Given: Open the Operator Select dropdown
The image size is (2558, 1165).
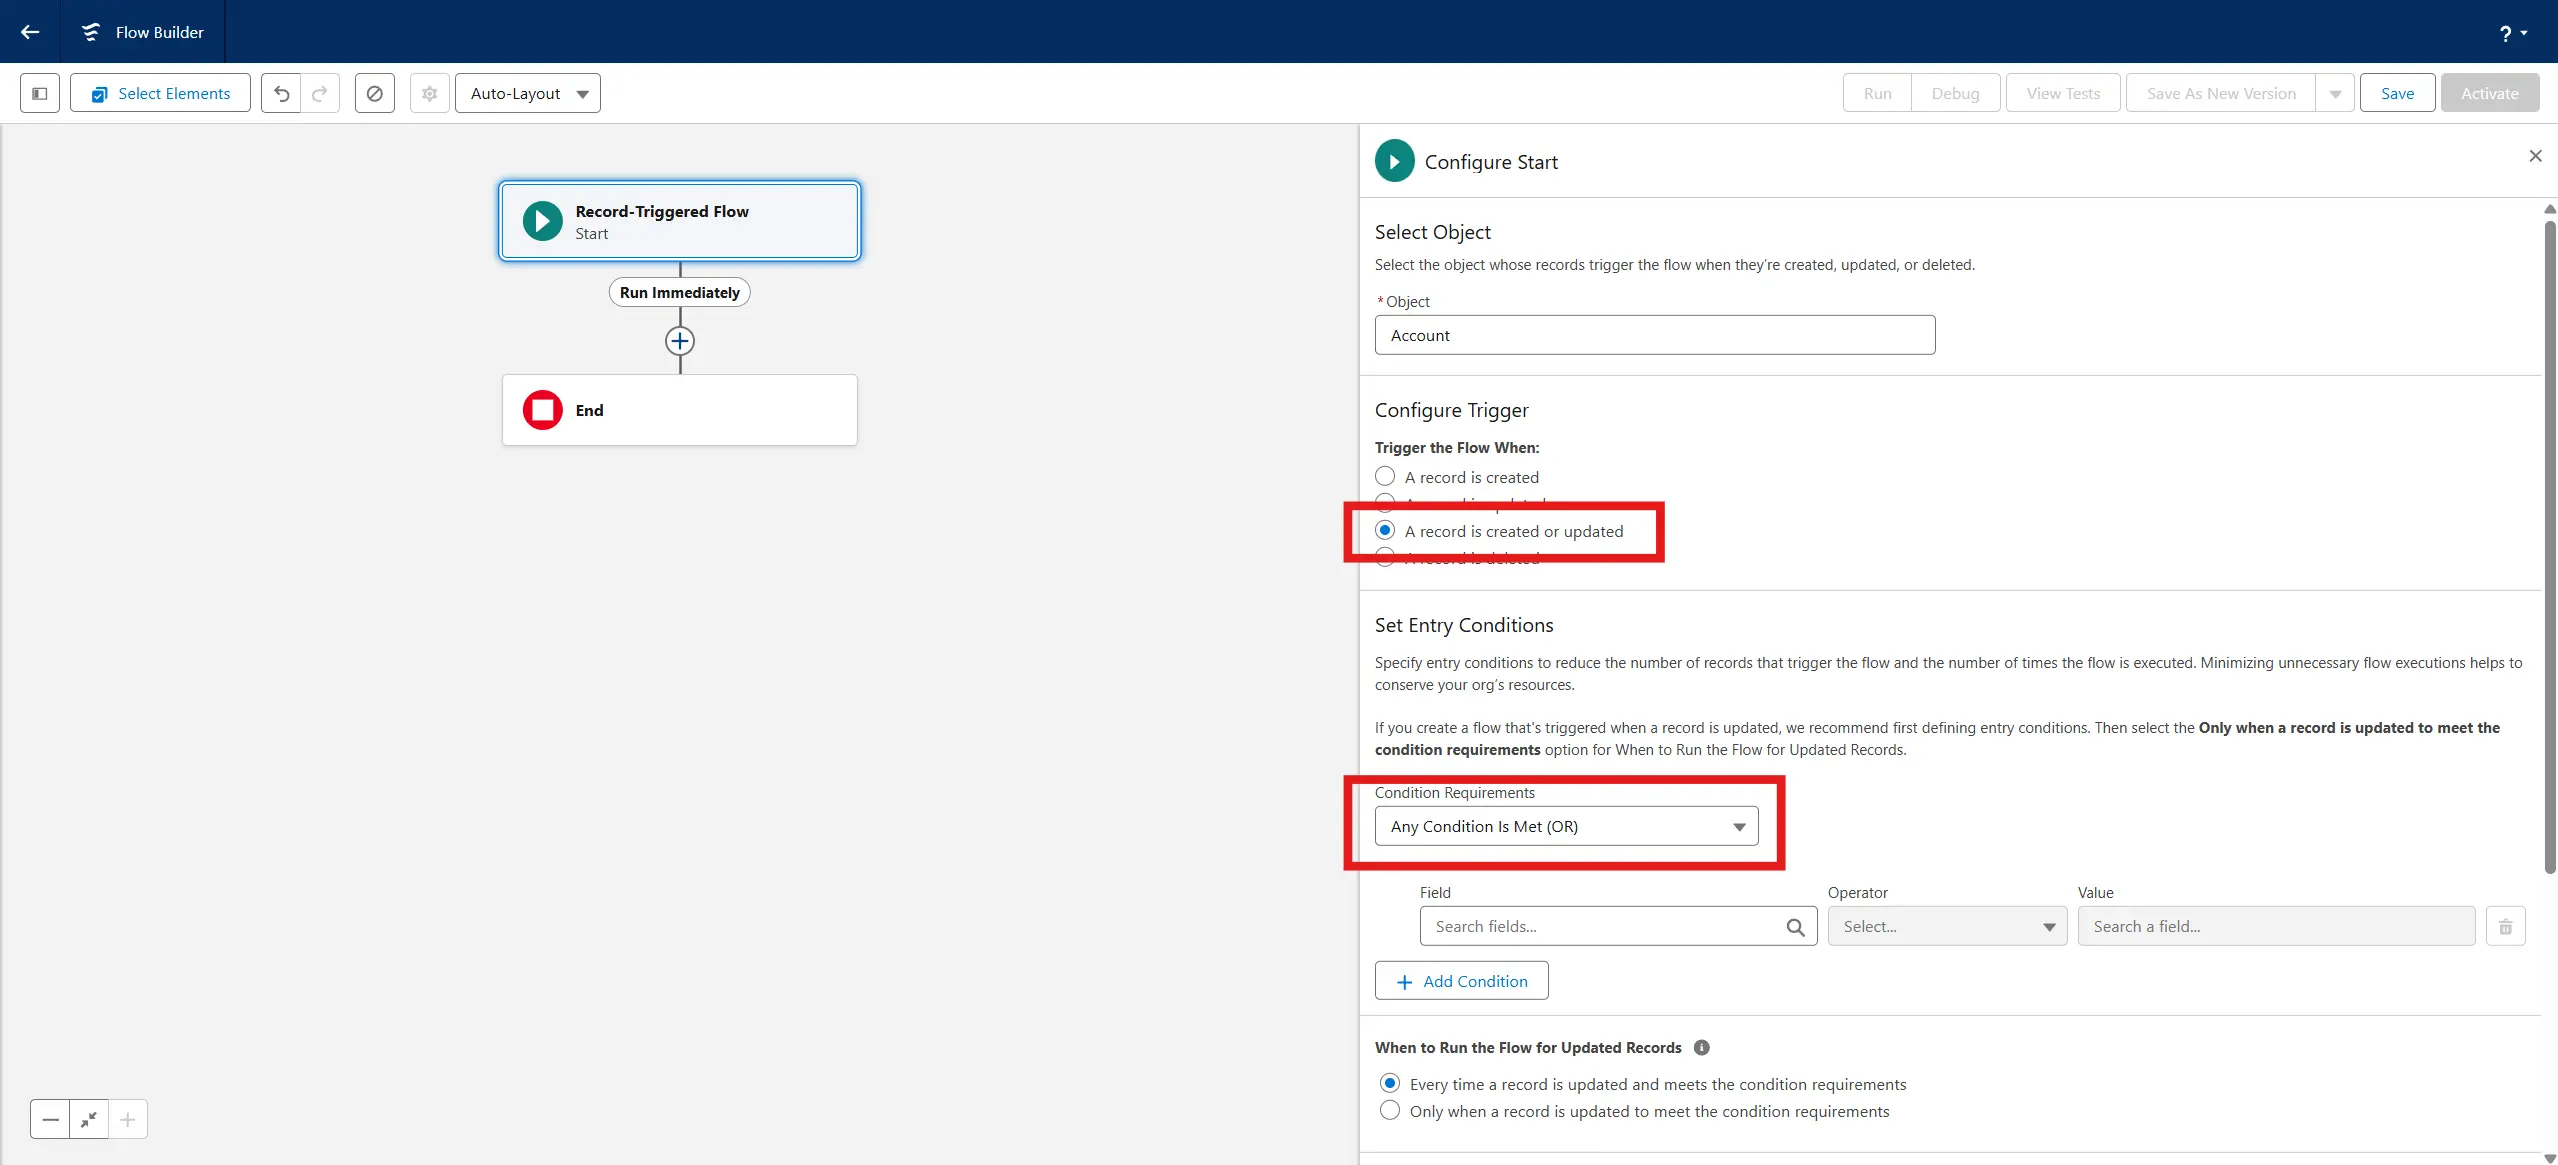Looking at the screenshot, I should tap(1946, 926).
